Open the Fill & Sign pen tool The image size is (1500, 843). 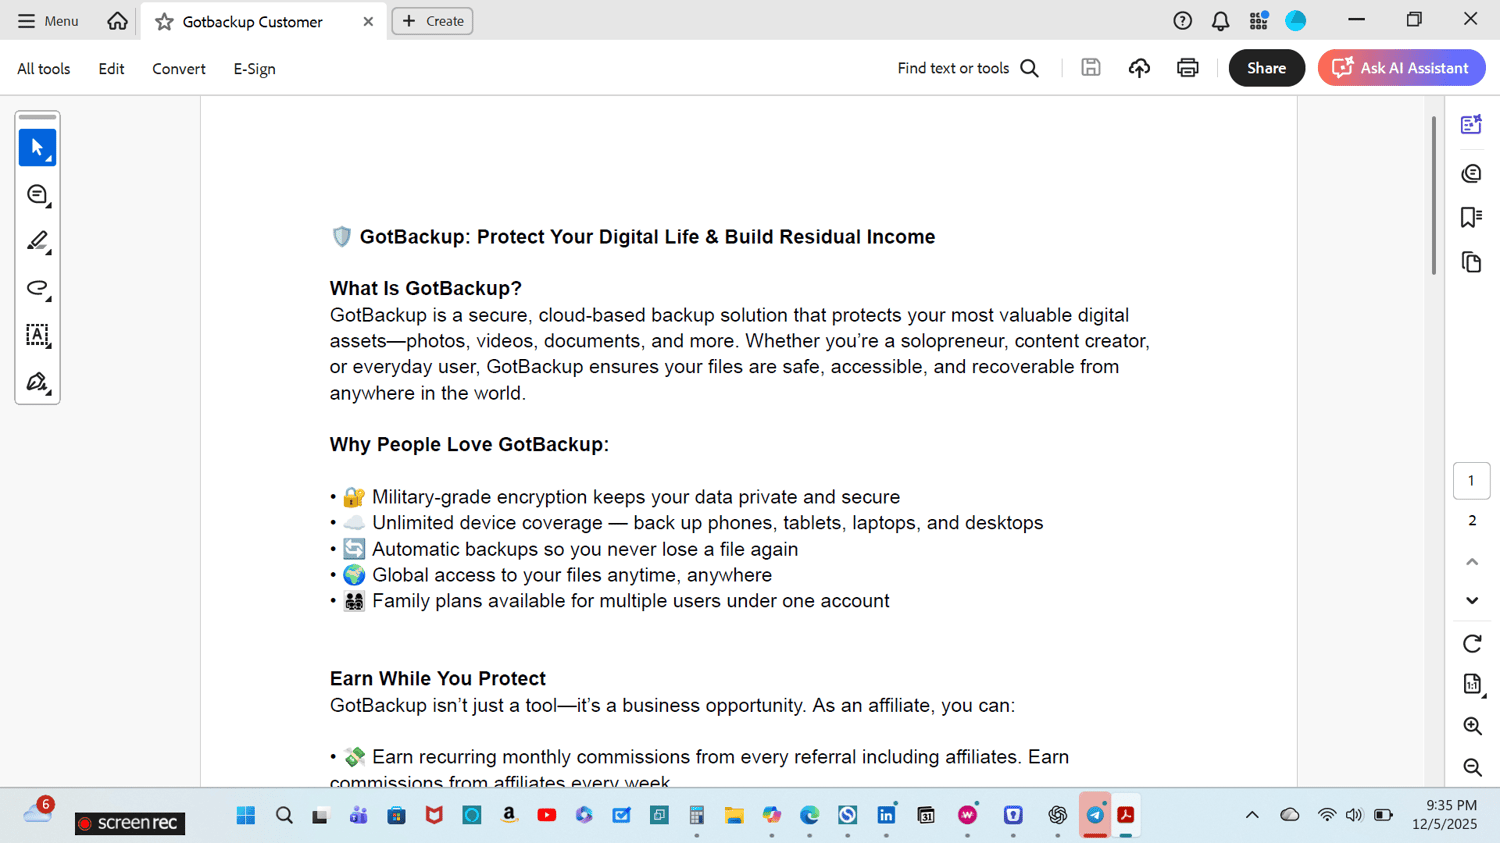tap(37, 382)
